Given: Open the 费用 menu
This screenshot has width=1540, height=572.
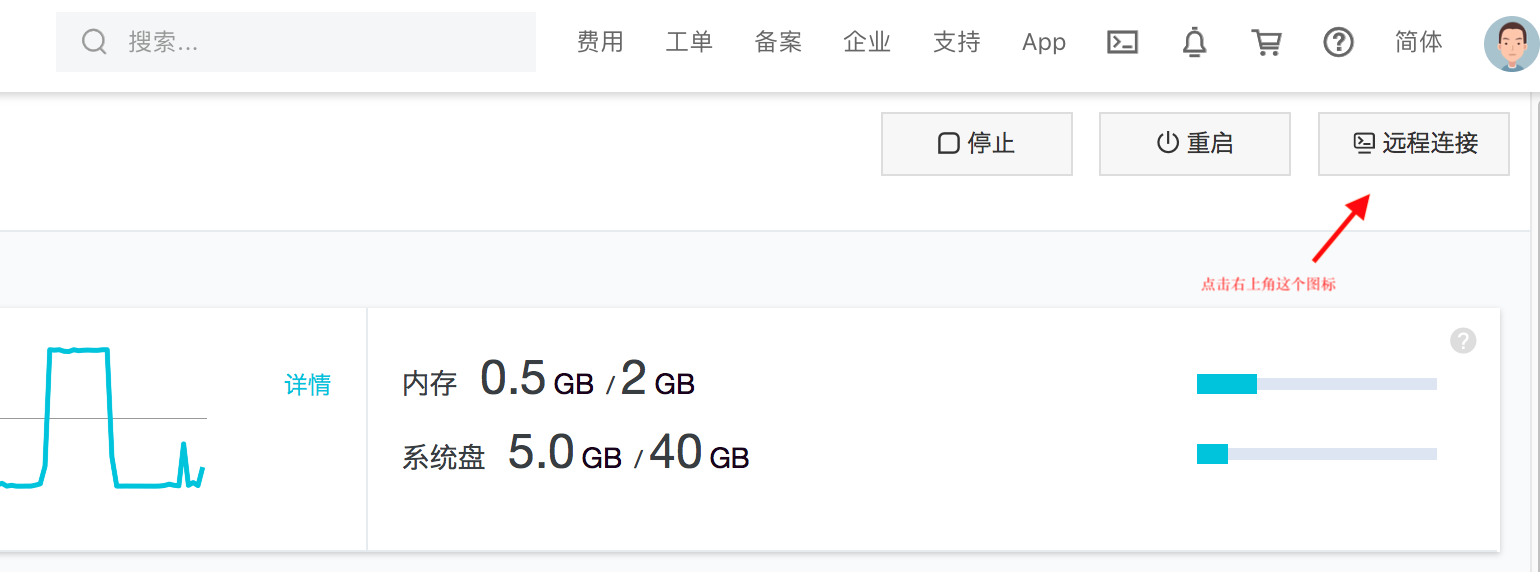Looking at the screenshot, I should tap(600, 42).
